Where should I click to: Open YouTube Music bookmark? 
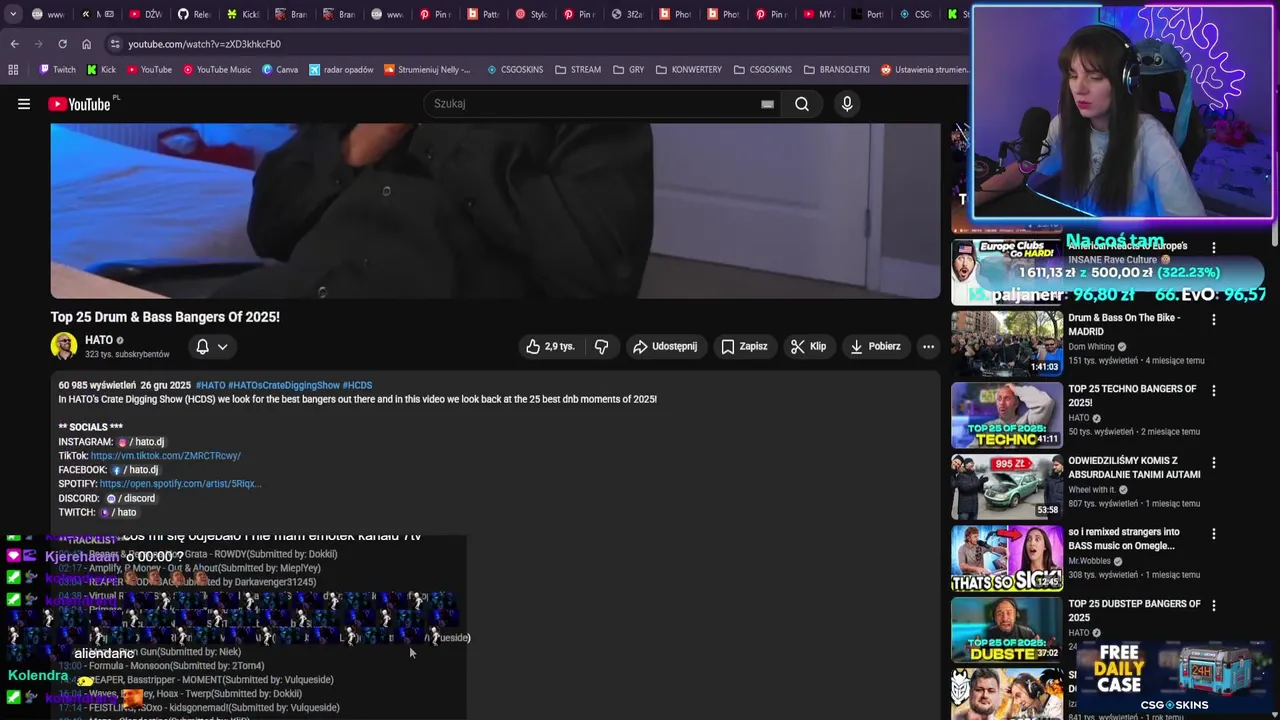217,70
